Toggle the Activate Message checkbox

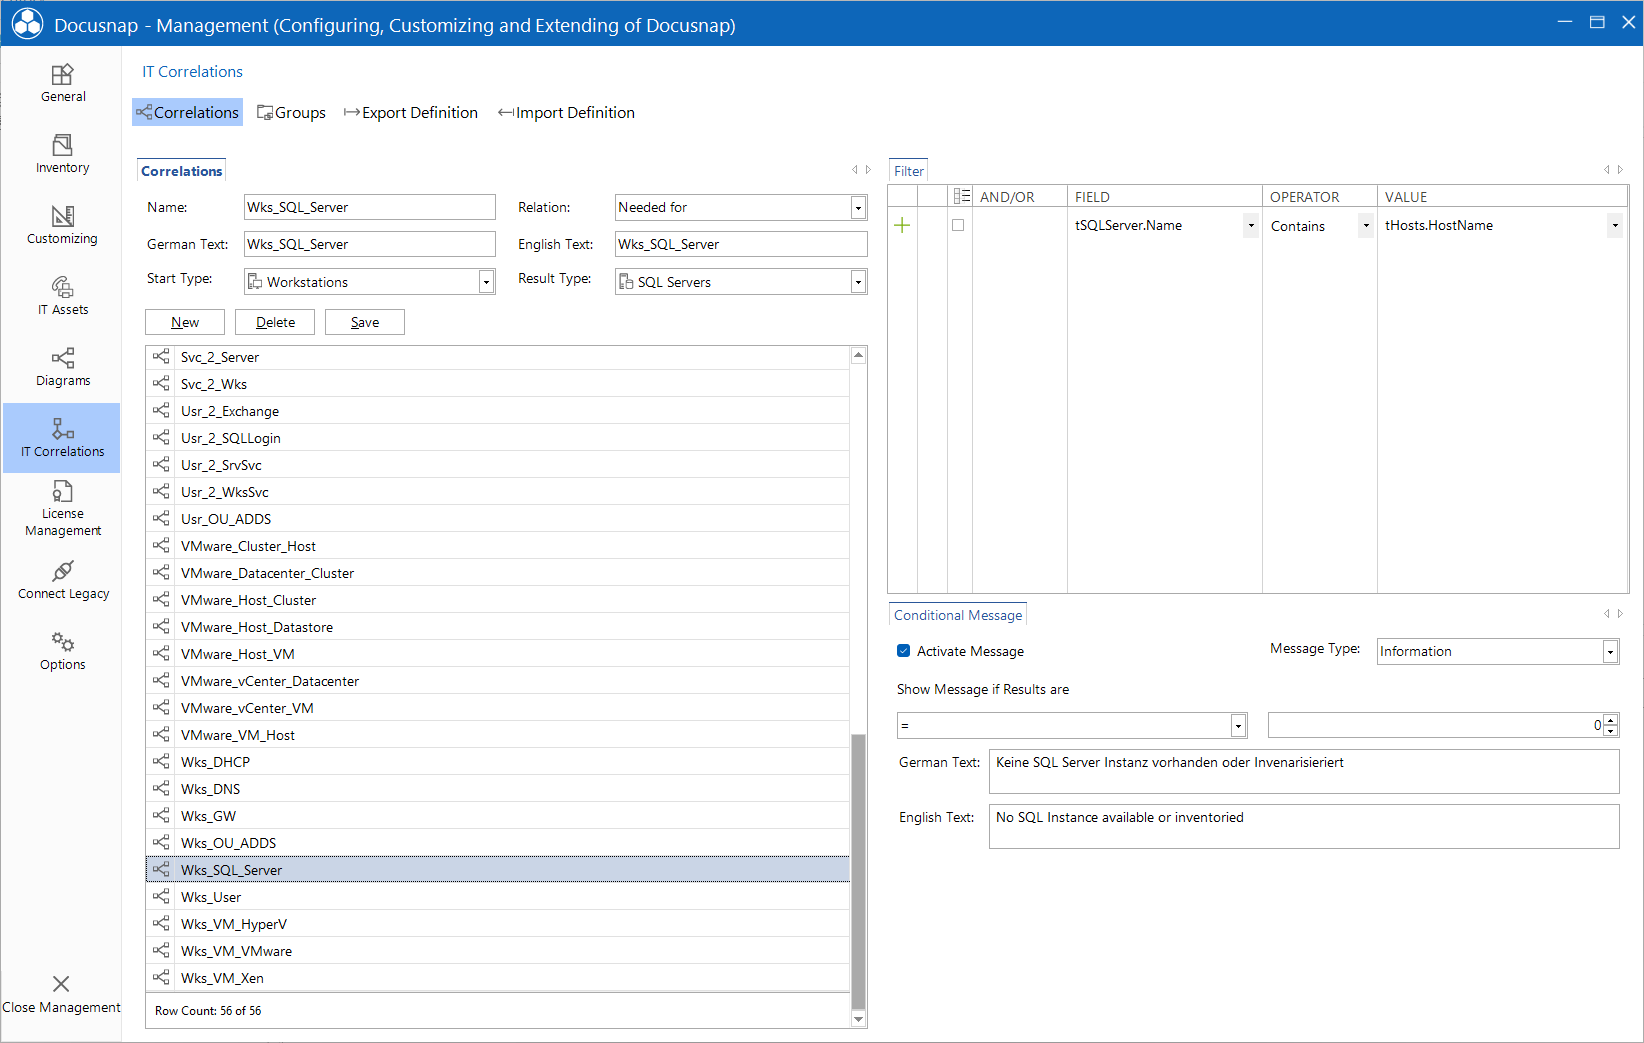[x=904, y=651]
